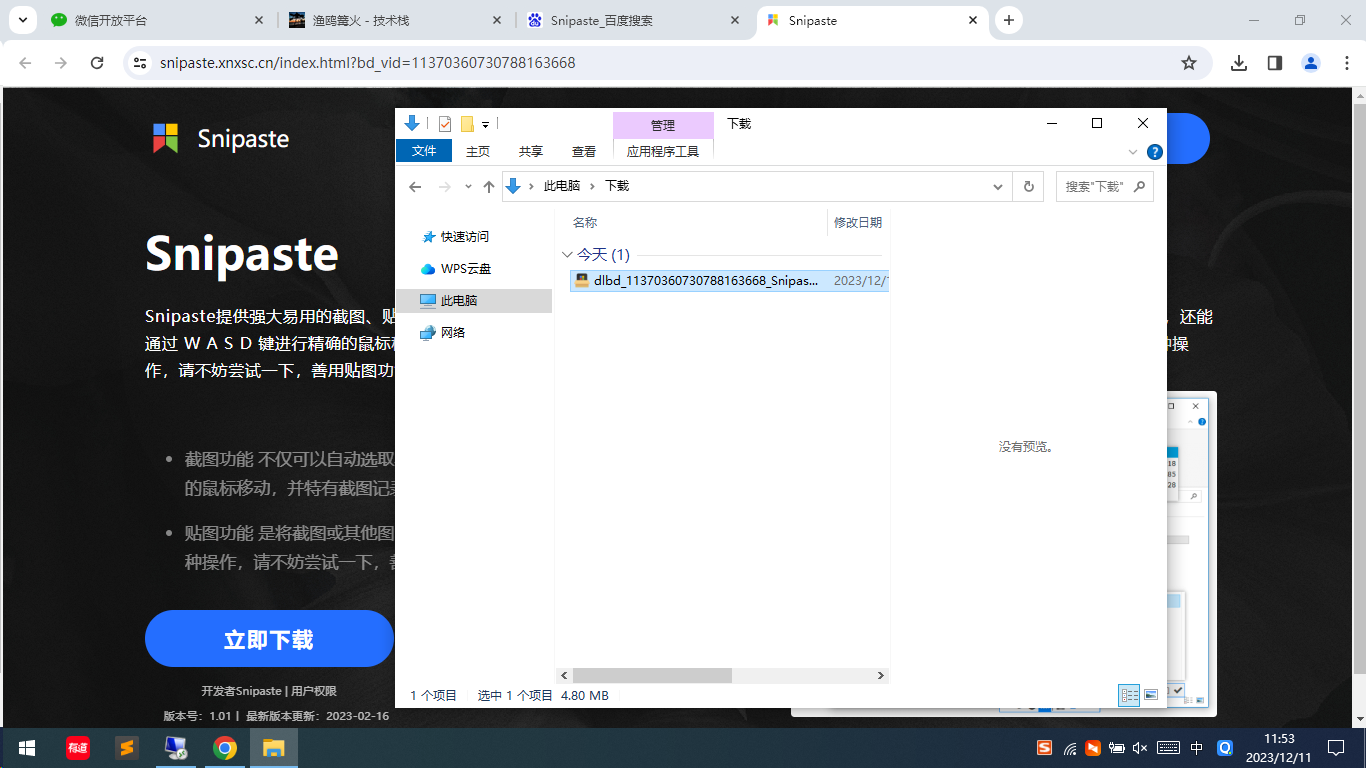Open the 应用程序工具 ribbon tab
The image size is (1366, 768).
click(x=663, y=151)
